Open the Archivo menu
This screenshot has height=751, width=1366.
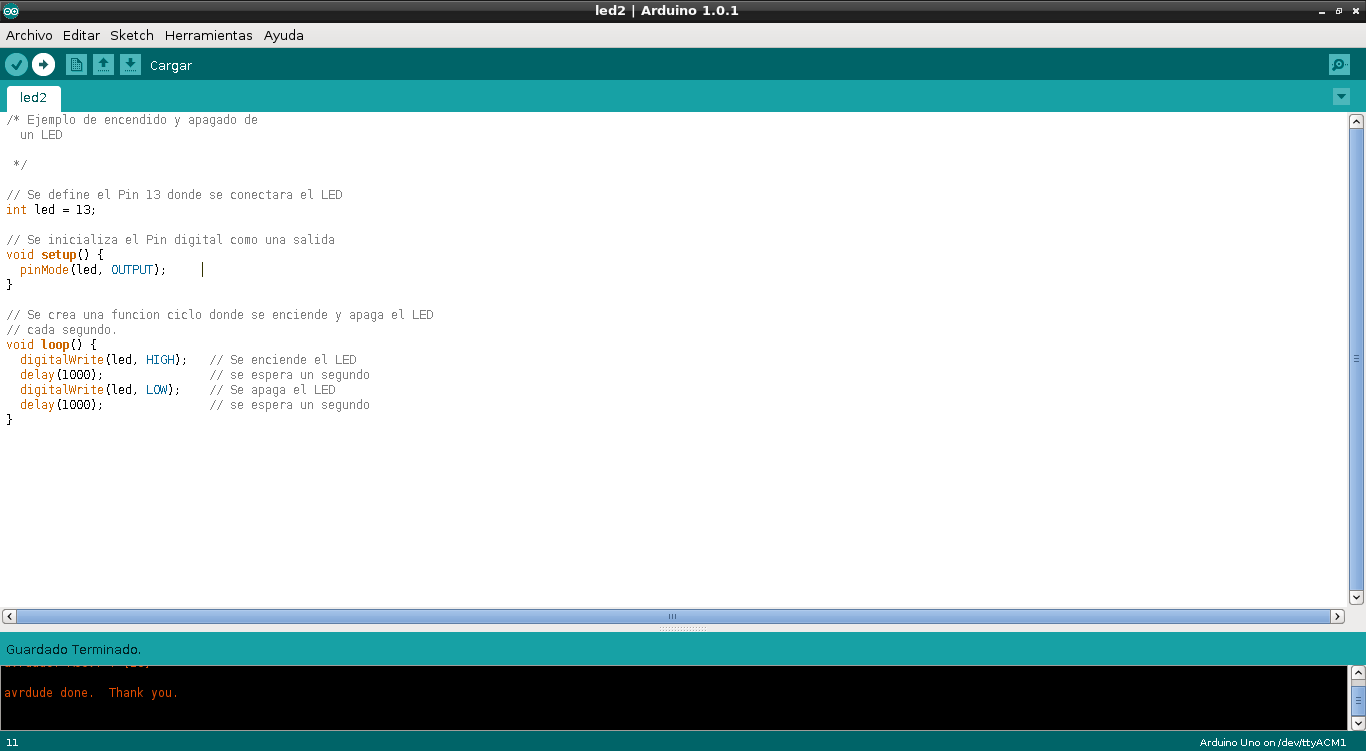click(29, 35)
